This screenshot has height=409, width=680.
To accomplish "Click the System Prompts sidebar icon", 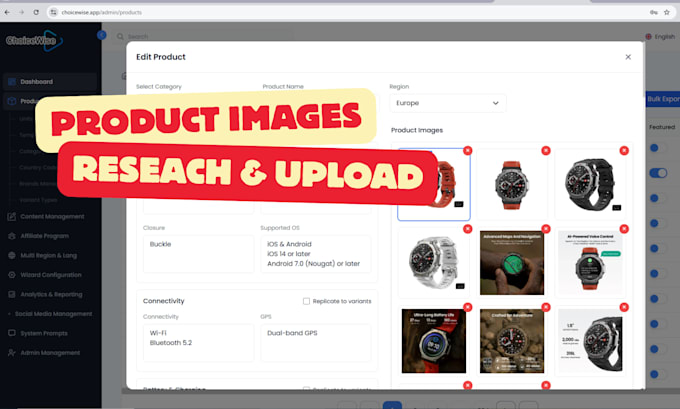I will tap(12, 334).
